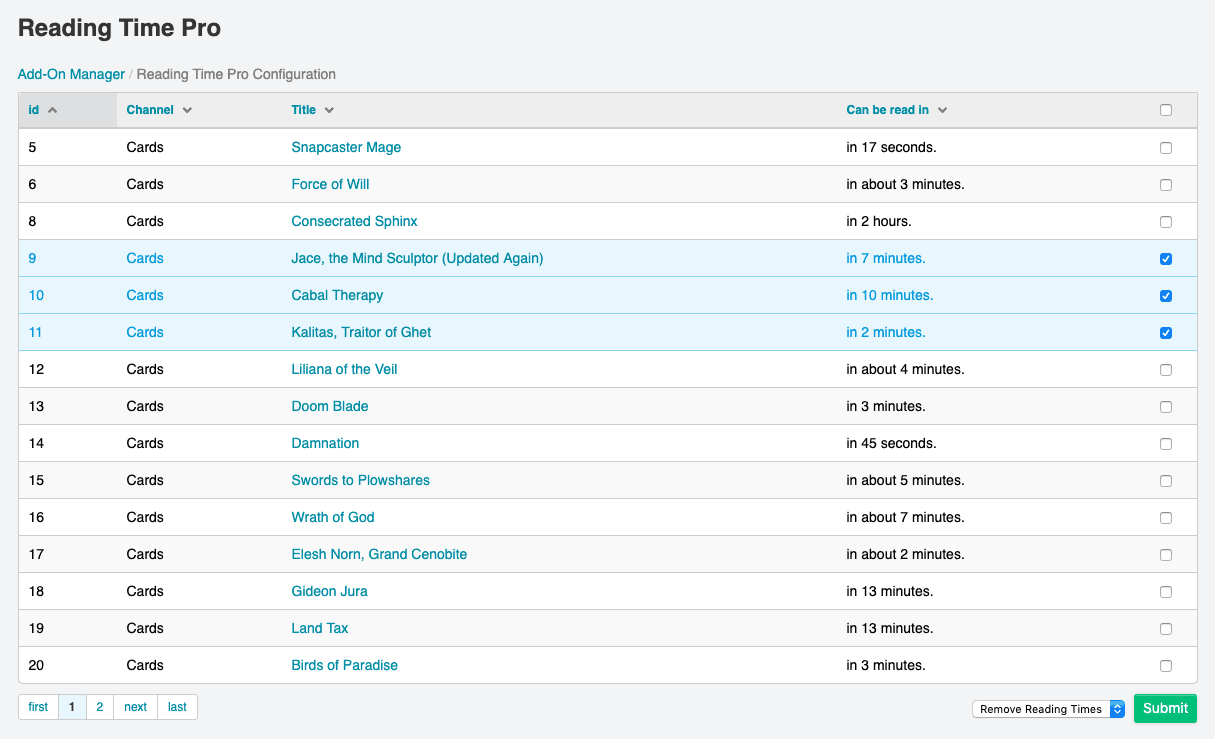Open the Remove Reading Times dropdown

point(1049,709)
